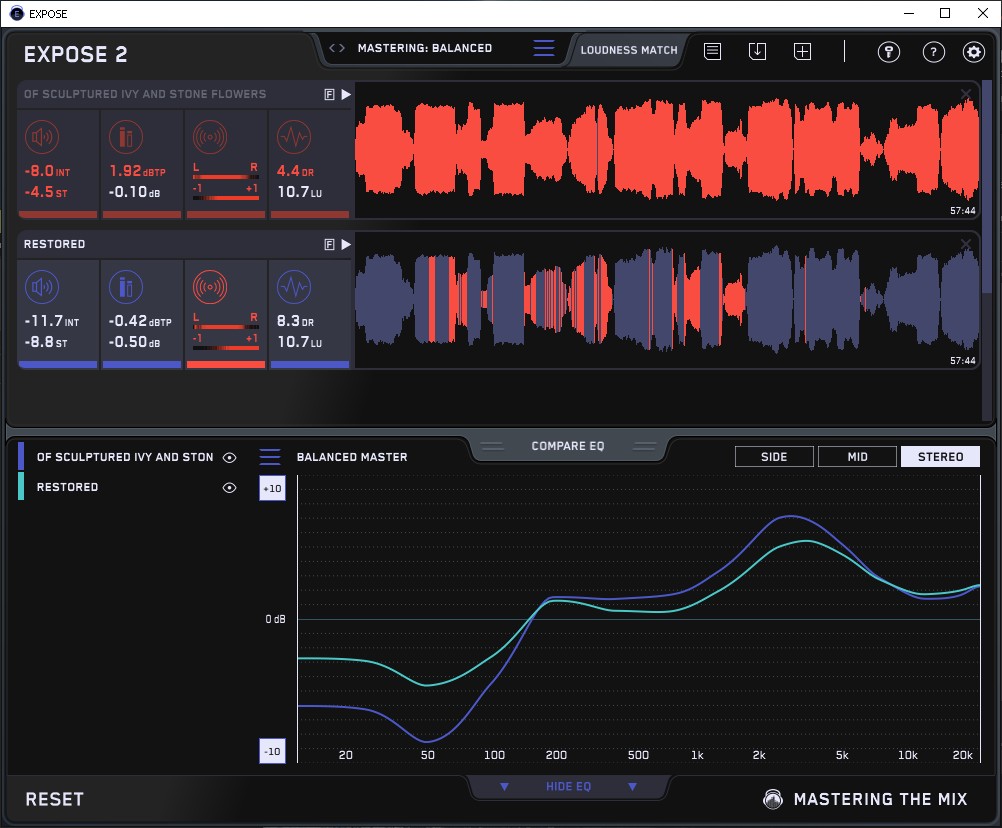Click the RESTORED track waveform
Viewport: 1002px width, 828px height.
(x=667, y=301)
